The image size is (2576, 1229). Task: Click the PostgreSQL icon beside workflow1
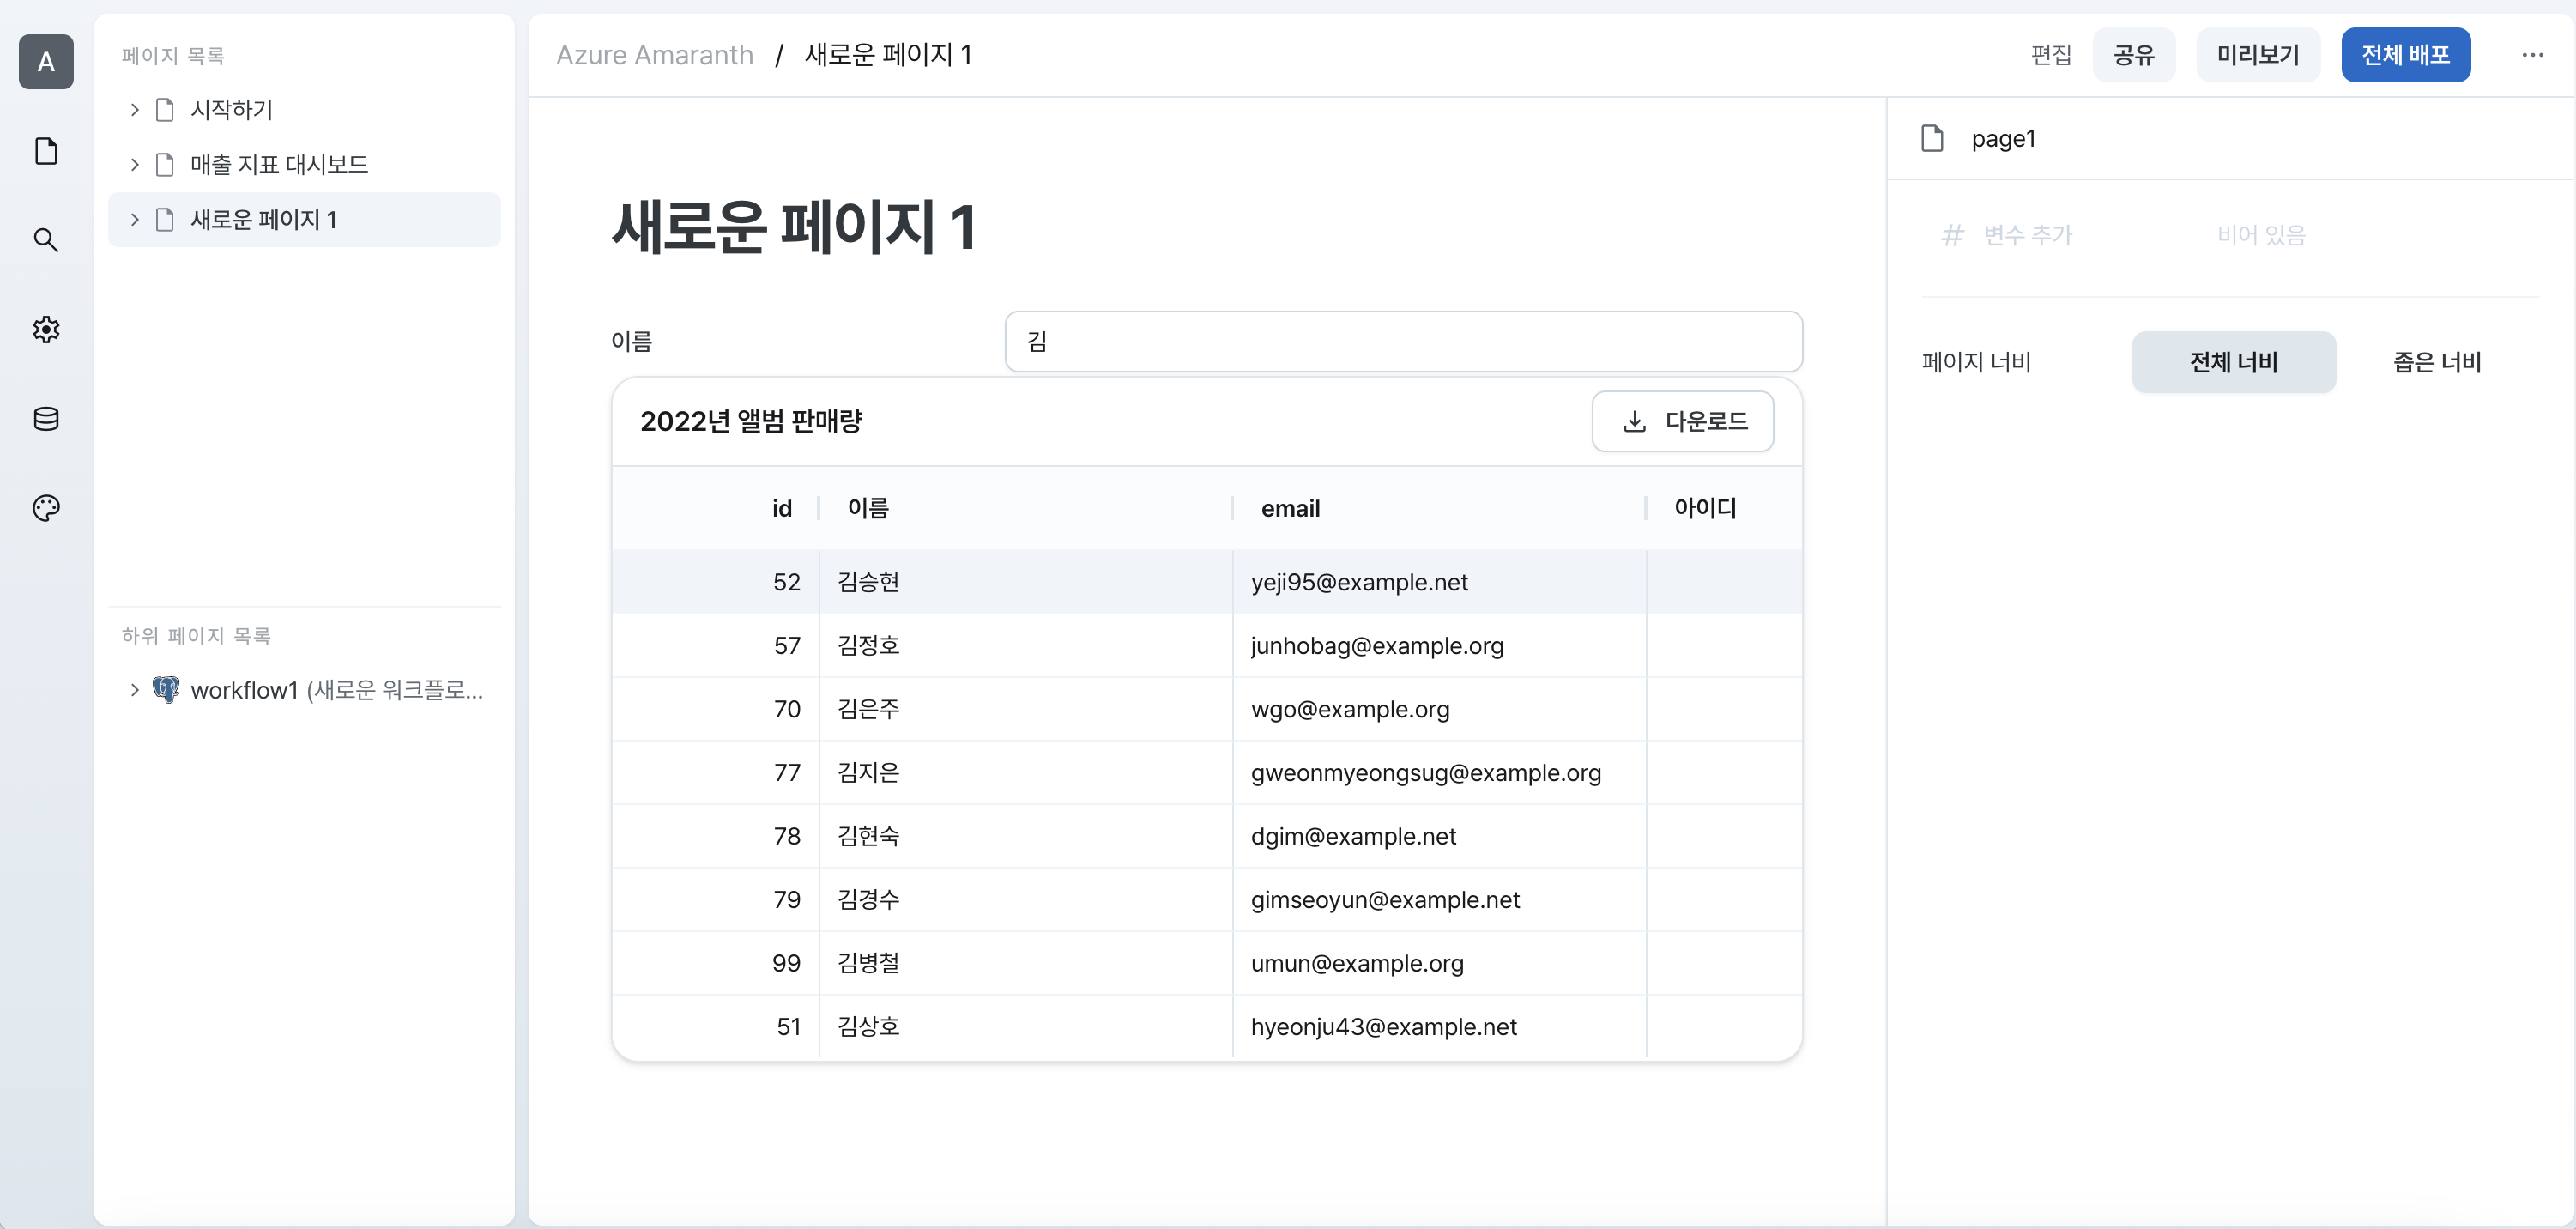(x=166, y=689)
